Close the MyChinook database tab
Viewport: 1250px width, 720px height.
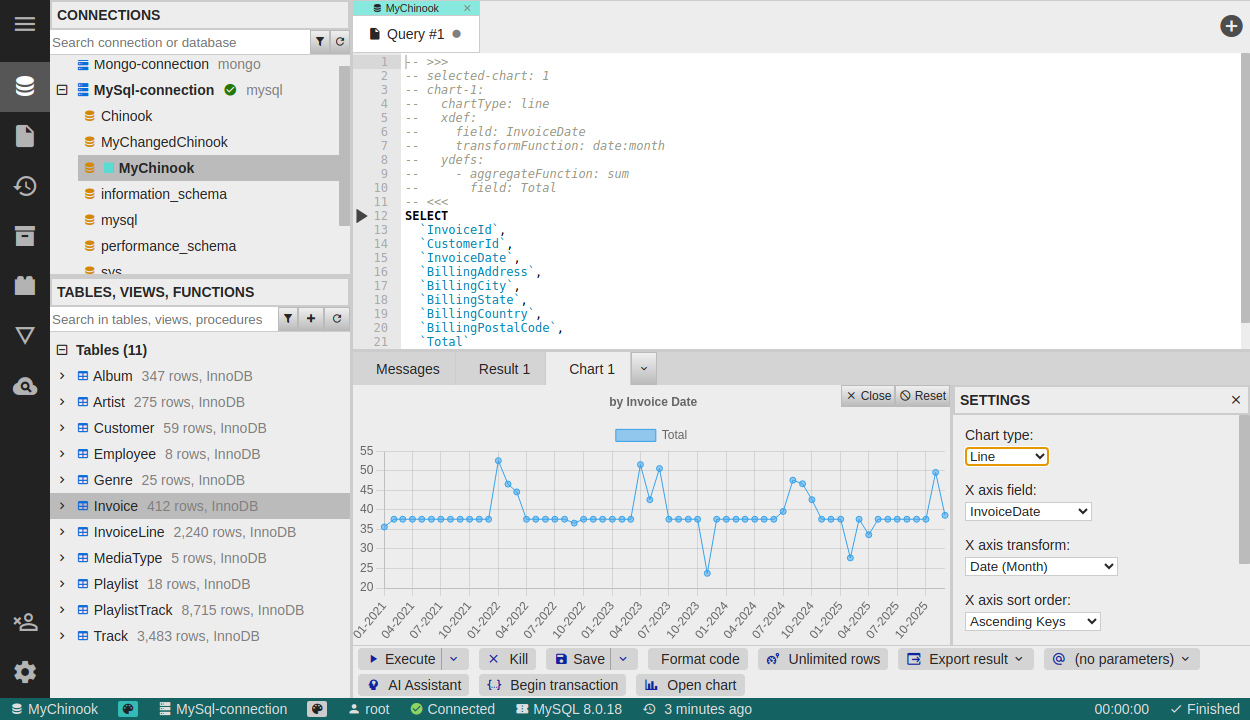tap(467, 8)
